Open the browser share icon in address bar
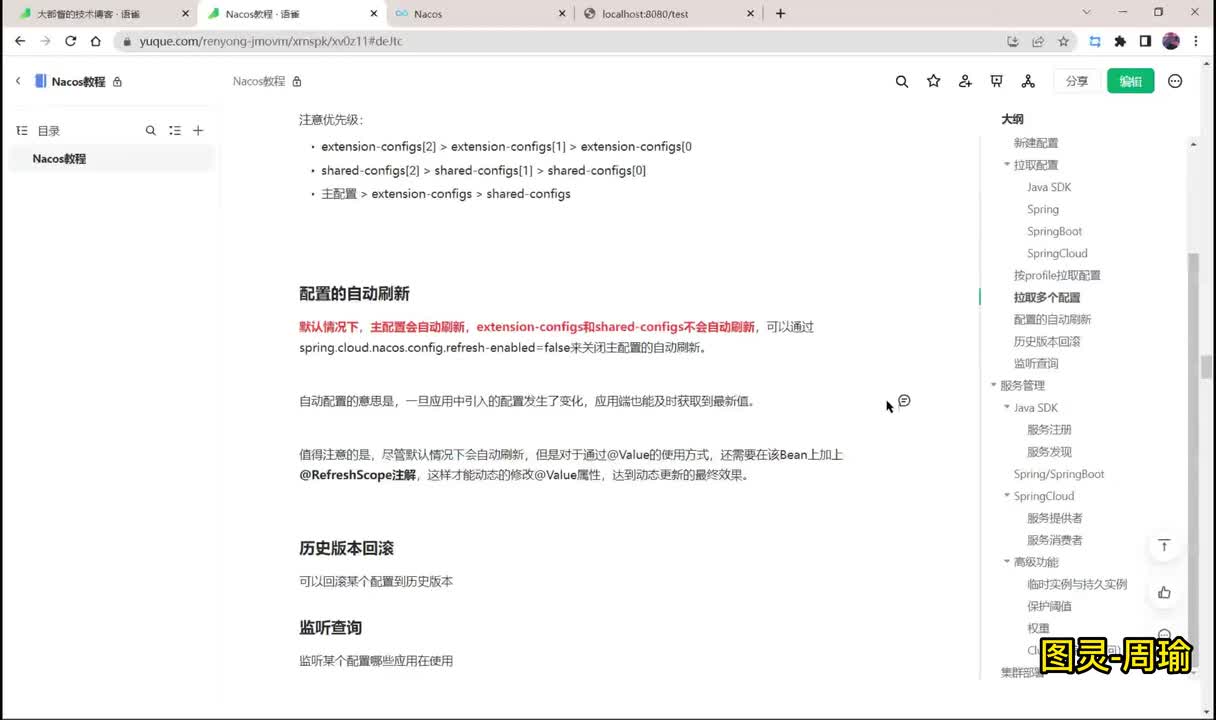 pos(1038,41)
